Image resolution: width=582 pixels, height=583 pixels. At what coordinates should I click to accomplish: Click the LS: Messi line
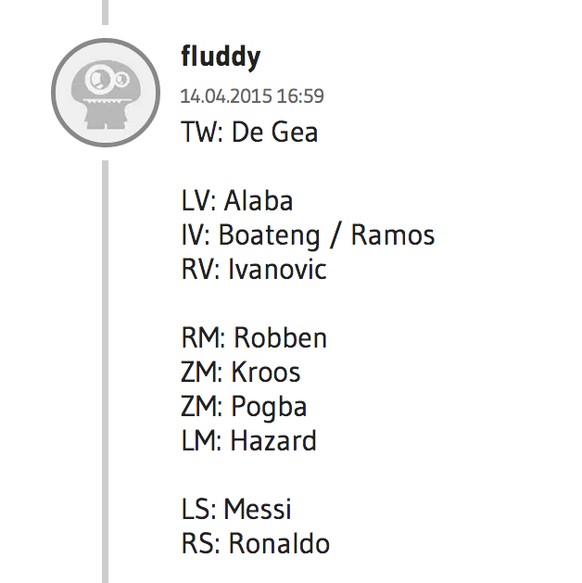[x=236, y=509]
